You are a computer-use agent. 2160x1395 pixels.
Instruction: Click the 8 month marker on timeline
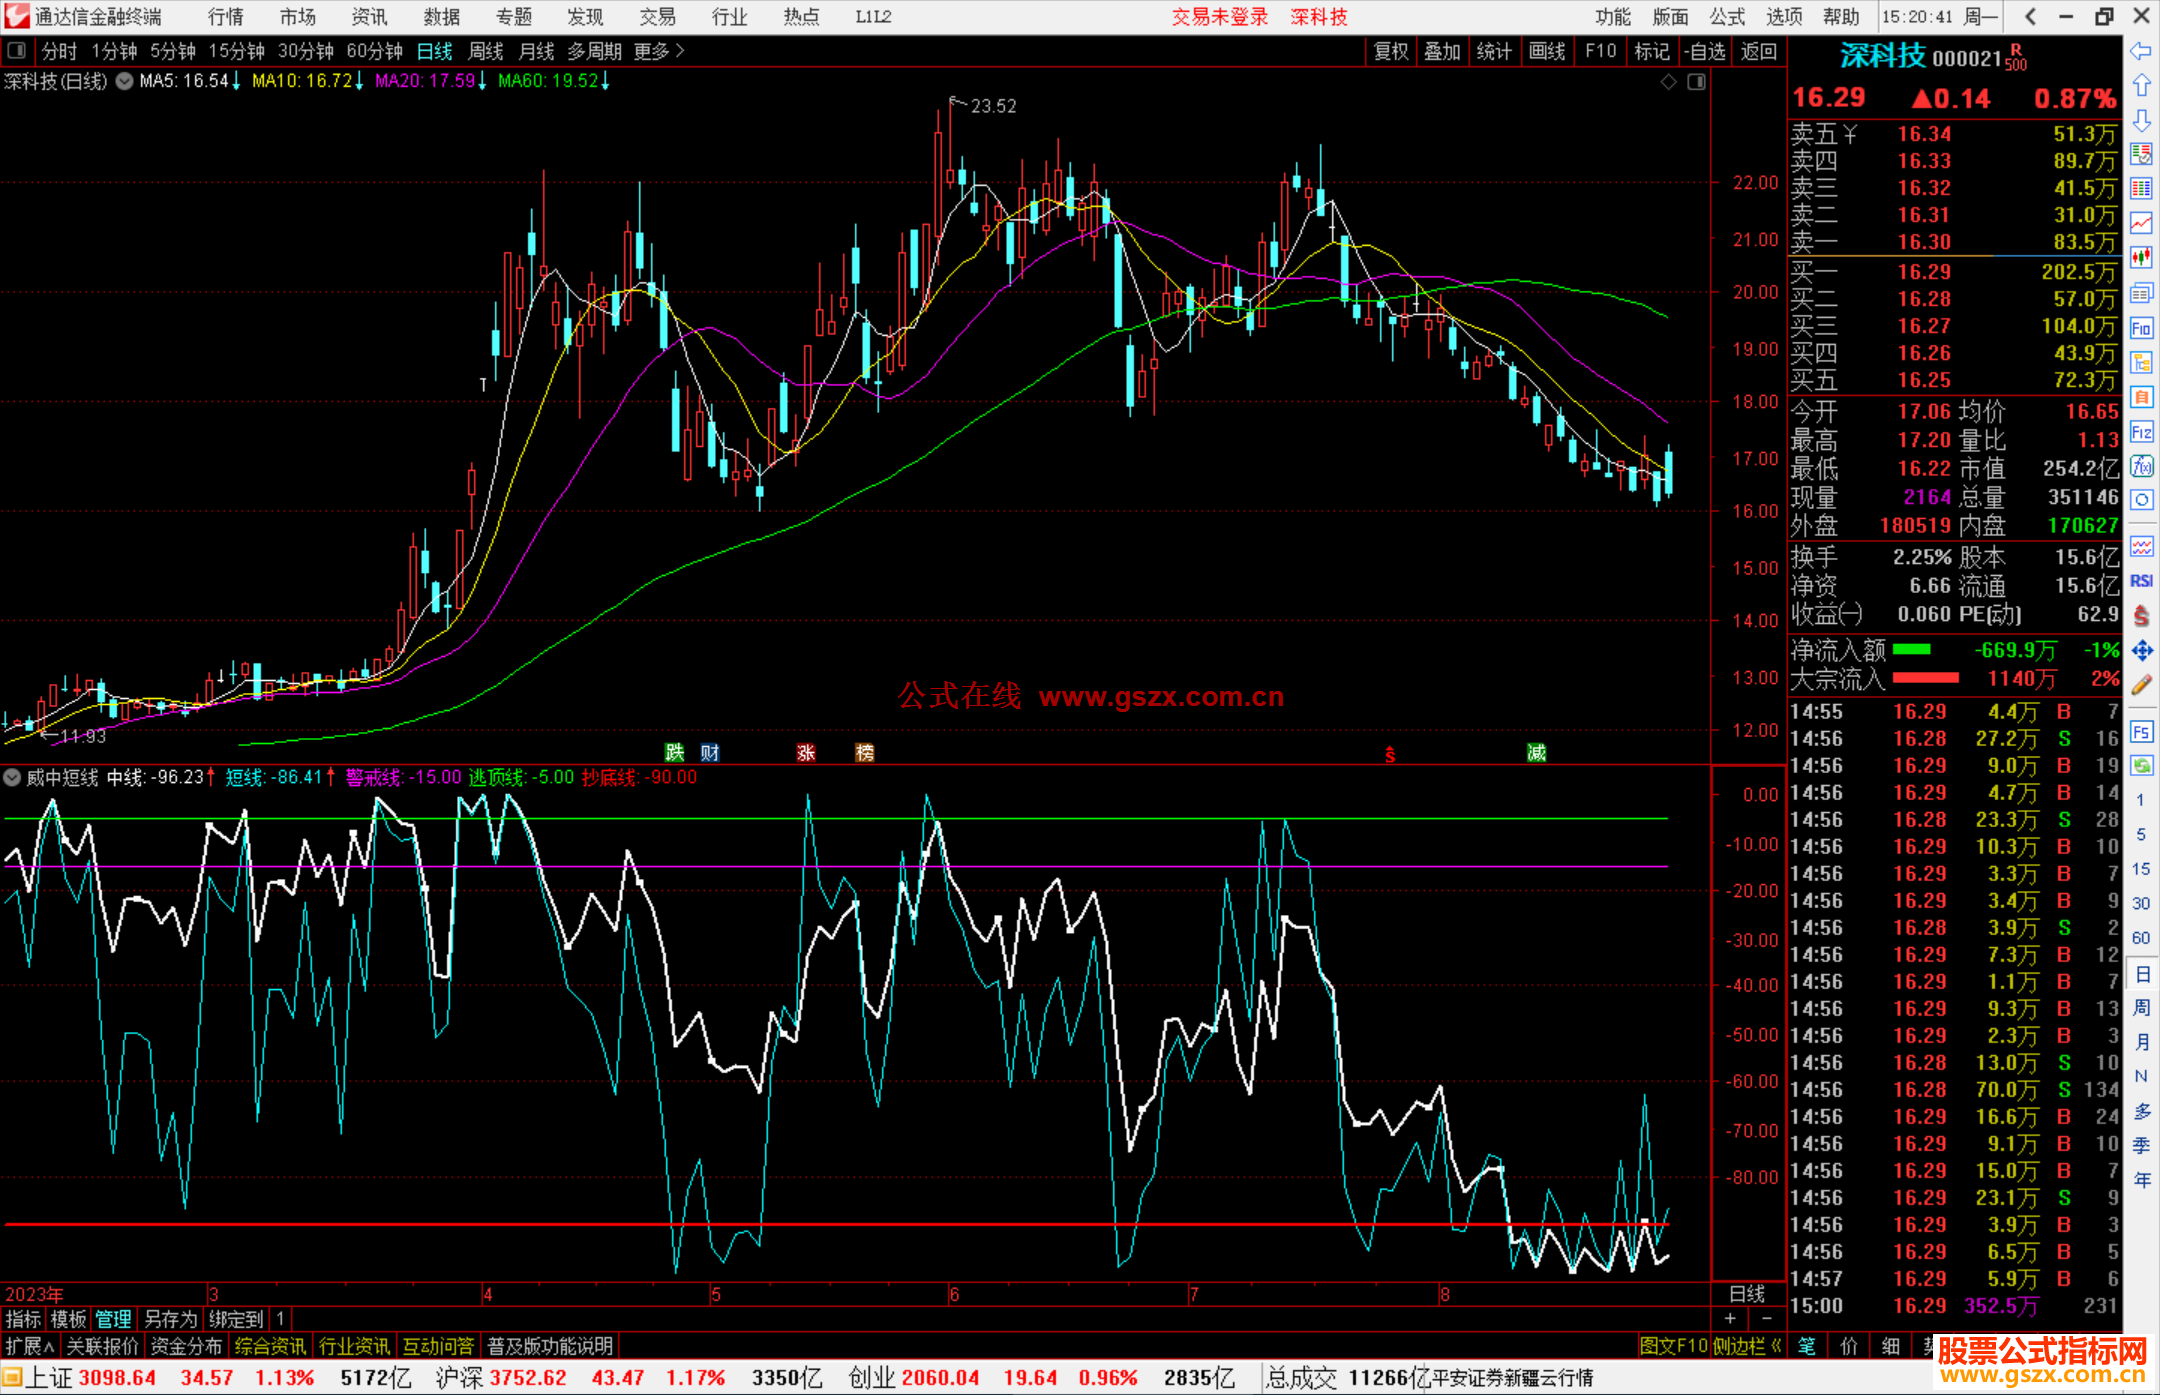pyautogui.click(x=1444, y=1294)
